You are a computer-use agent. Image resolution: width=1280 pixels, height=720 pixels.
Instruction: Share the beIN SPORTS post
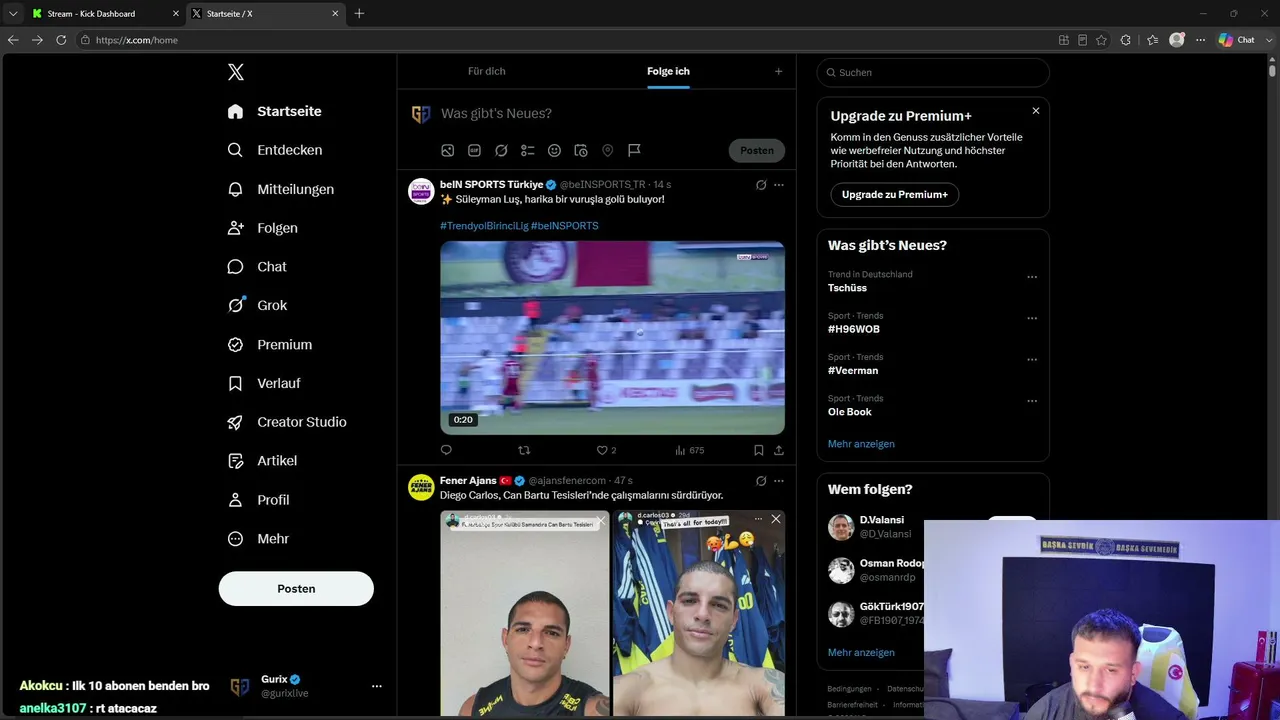click(779, 450)
